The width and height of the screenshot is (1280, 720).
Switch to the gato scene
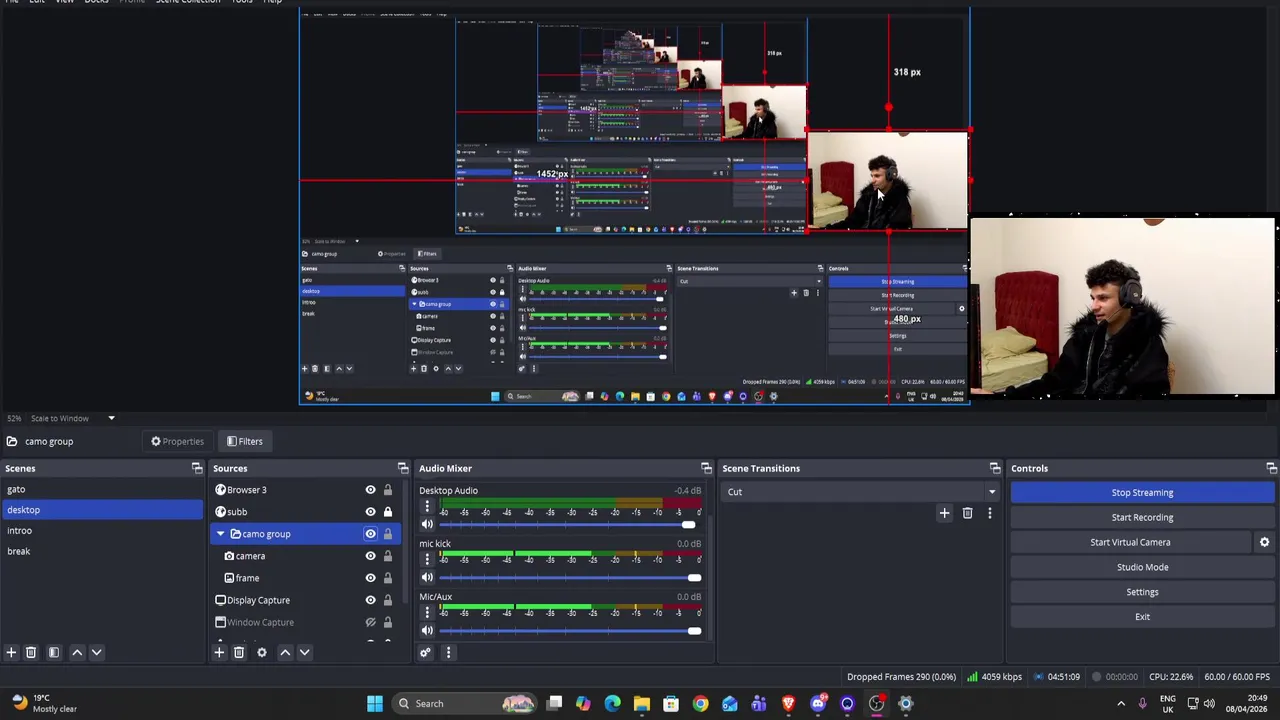[x=101, y=489]
